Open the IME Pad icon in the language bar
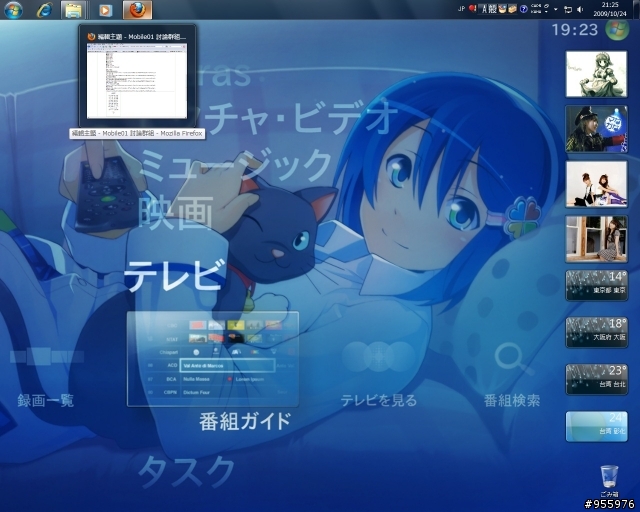 click(502, 9)
